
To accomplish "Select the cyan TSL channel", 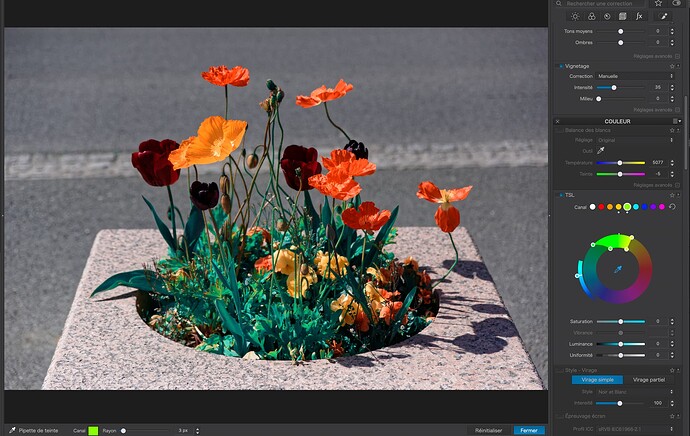I will click(636, 207).
